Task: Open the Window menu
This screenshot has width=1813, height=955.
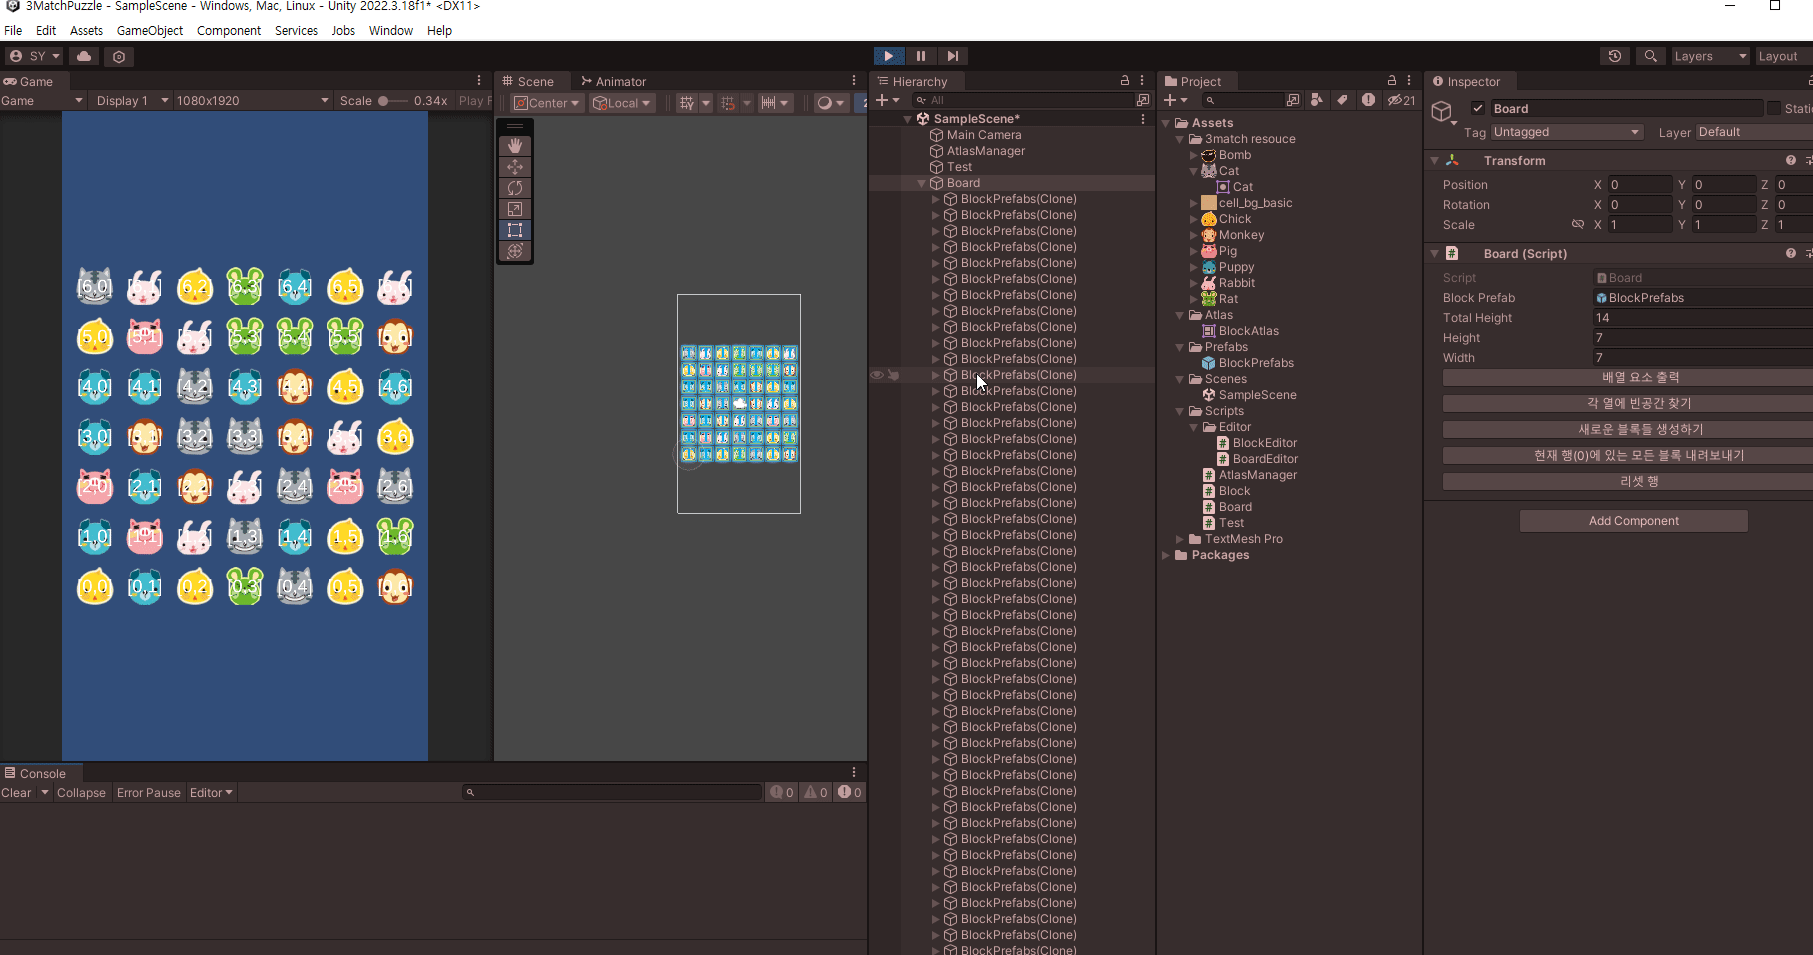Action: (391, 31)
